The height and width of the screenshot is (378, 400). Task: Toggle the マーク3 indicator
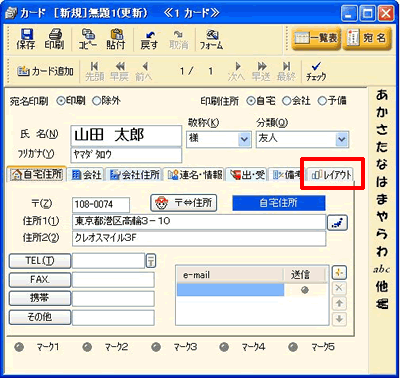(156, 347)
